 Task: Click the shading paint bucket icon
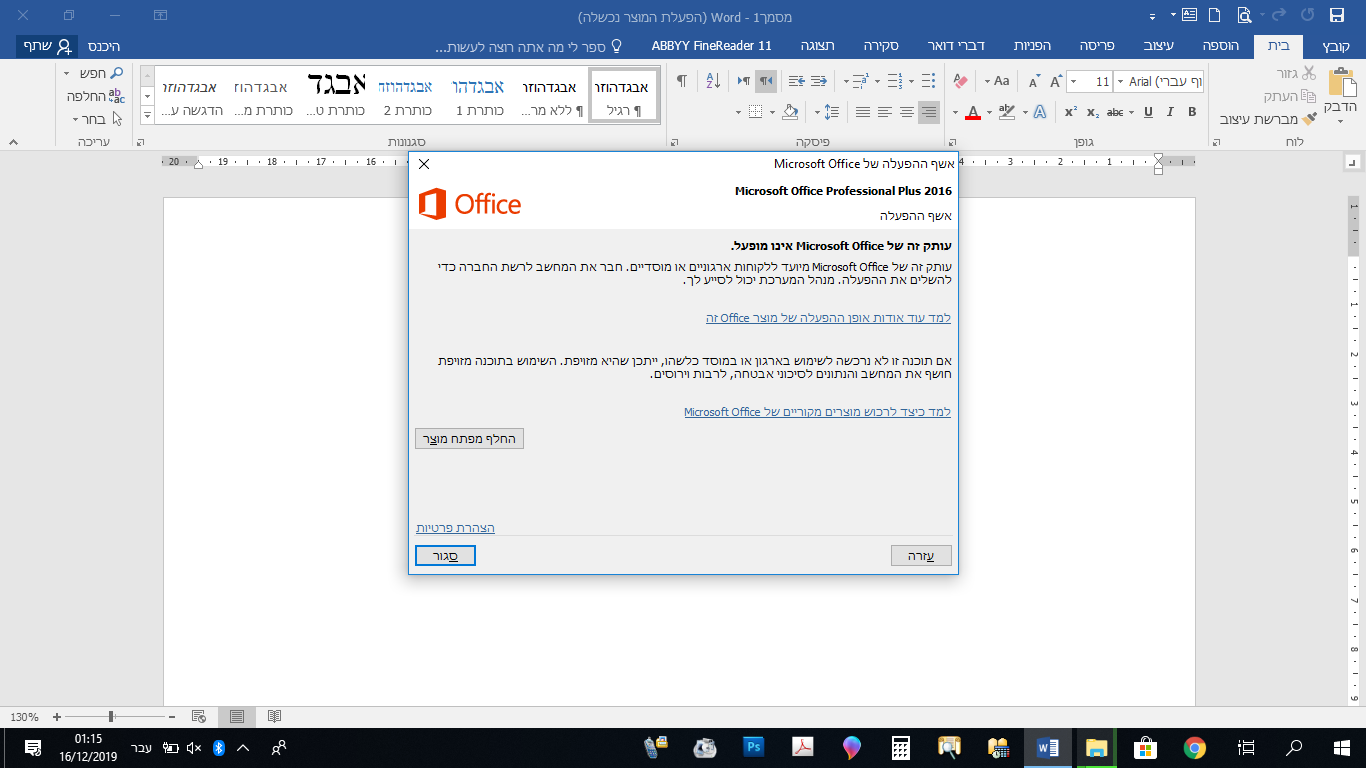click(790, 112)
